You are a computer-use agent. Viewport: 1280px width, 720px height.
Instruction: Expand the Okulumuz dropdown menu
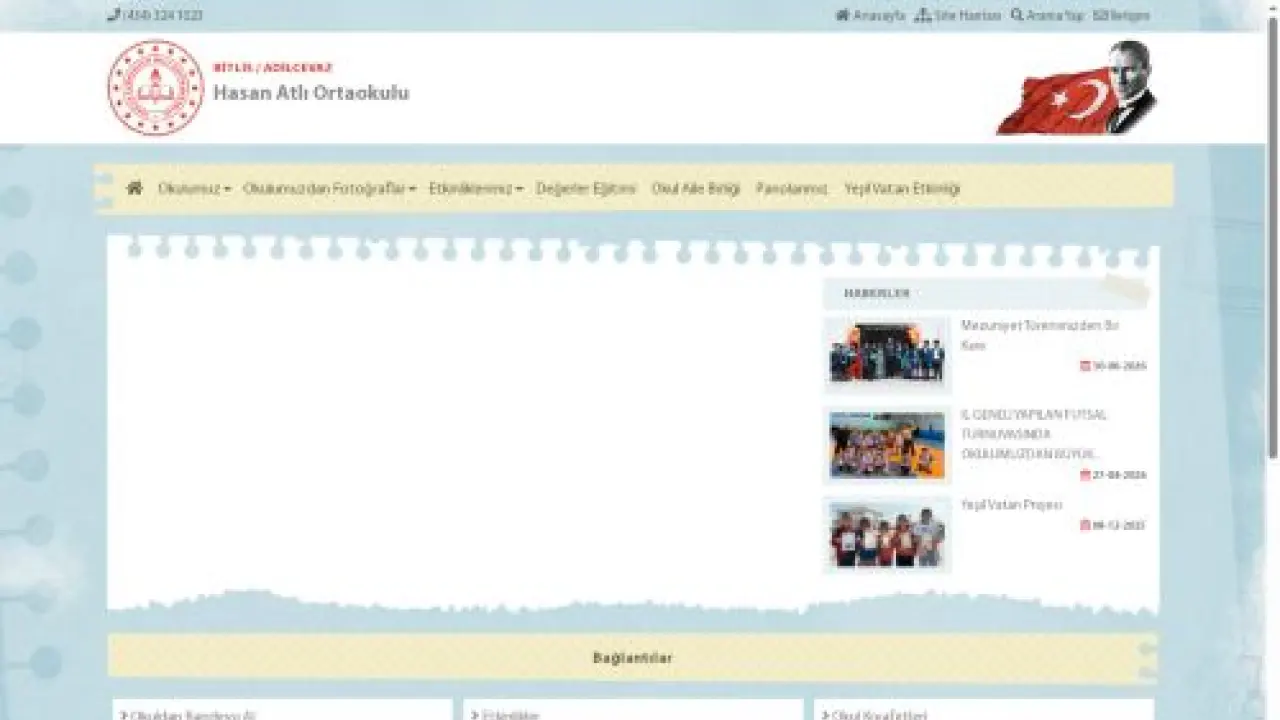tap(194, 188)
